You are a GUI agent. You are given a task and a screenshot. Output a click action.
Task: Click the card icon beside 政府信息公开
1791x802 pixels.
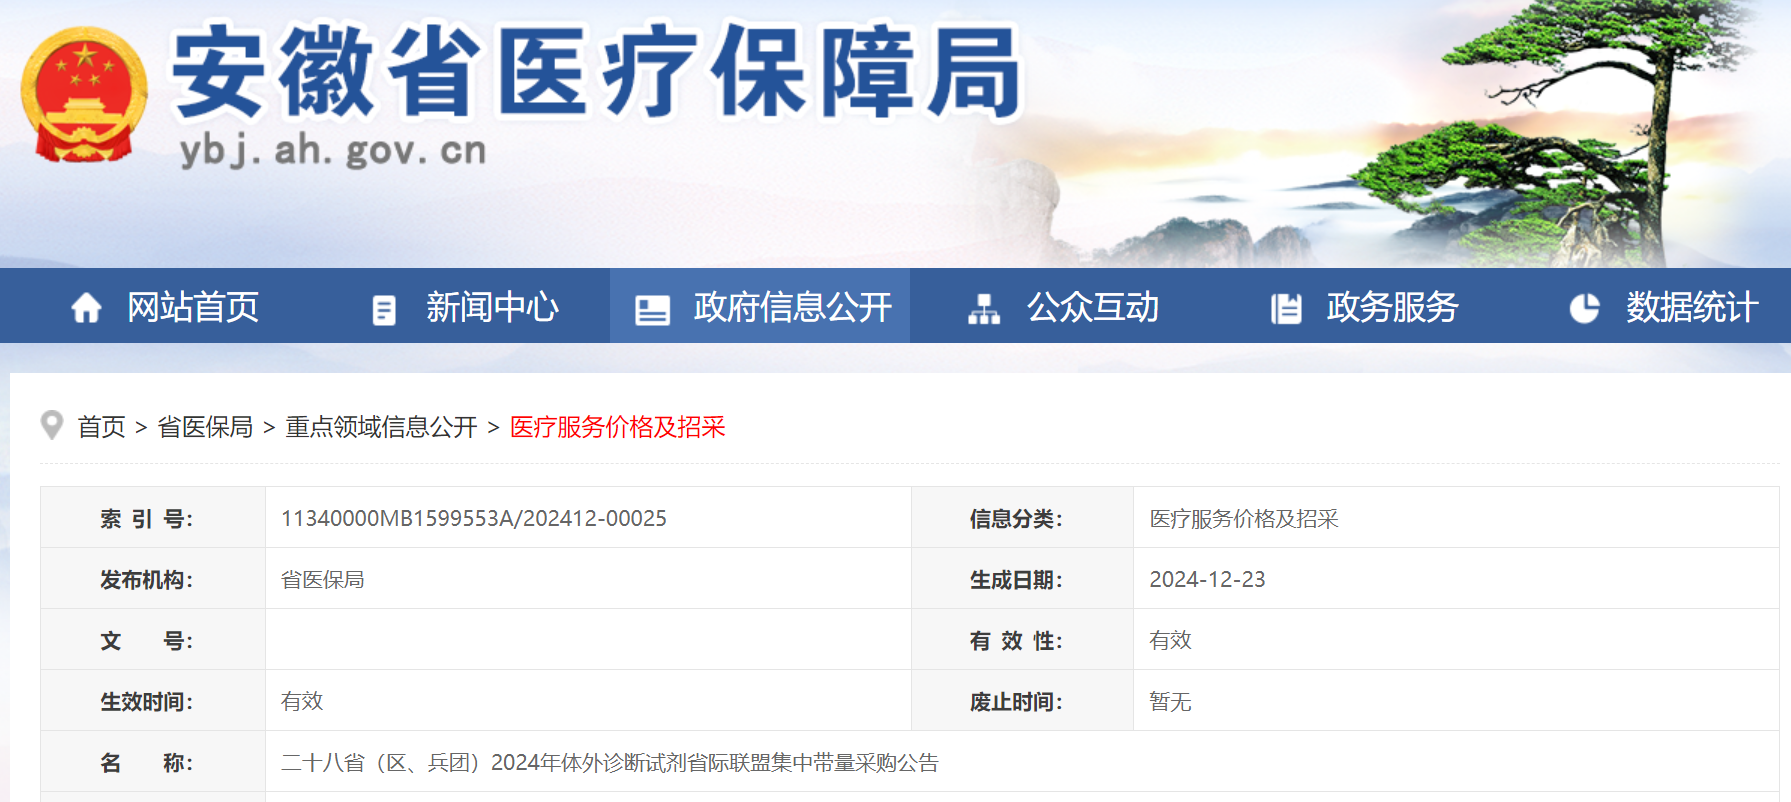tap(652, 310)
